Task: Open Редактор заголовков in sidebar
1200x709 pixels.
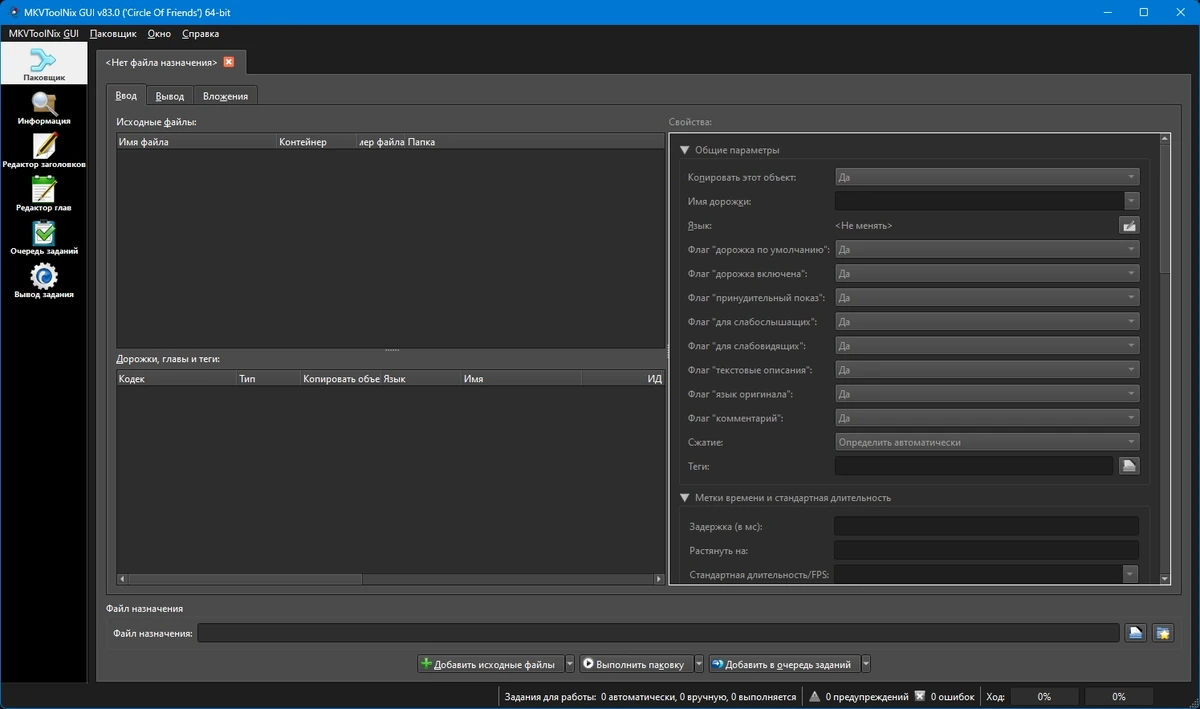Action: tap(44, 152)
